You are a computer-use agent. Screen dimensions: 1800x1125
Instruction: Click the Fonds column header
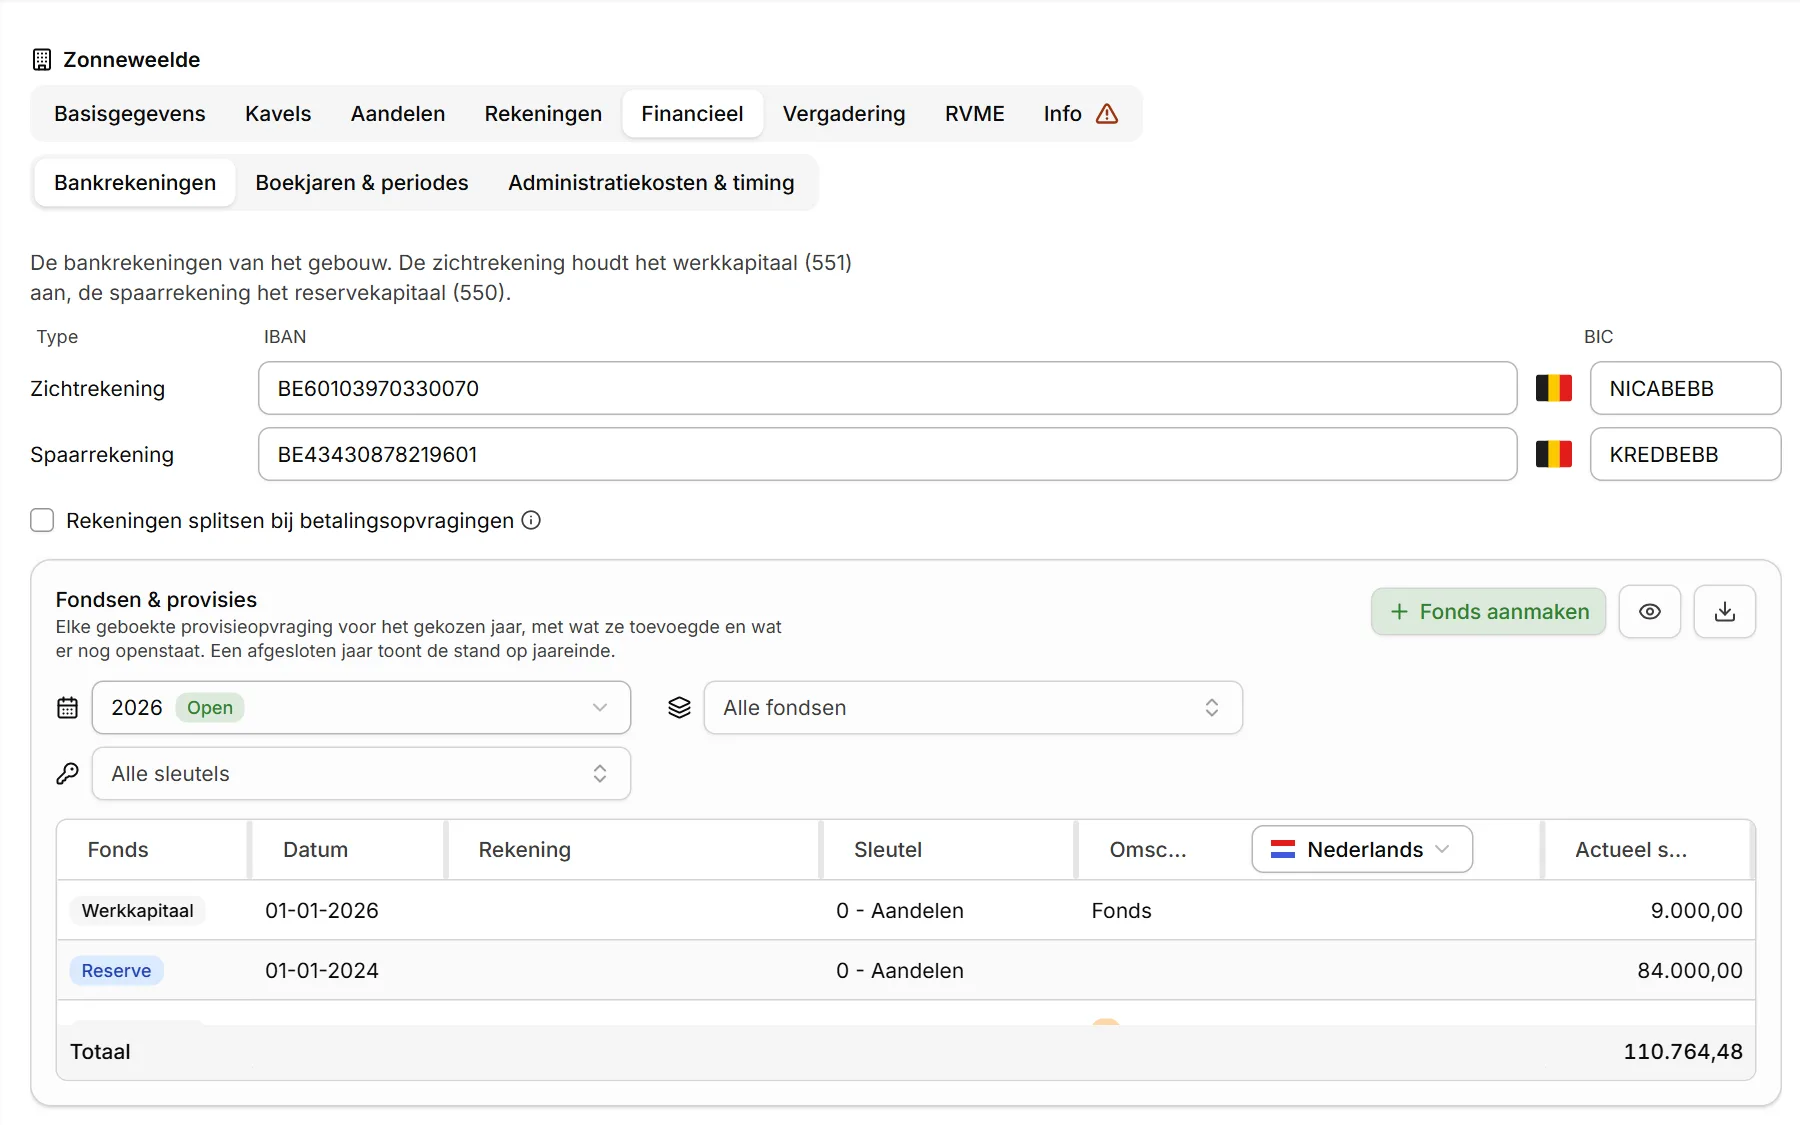pyautogui.click(x=152, y=850)
